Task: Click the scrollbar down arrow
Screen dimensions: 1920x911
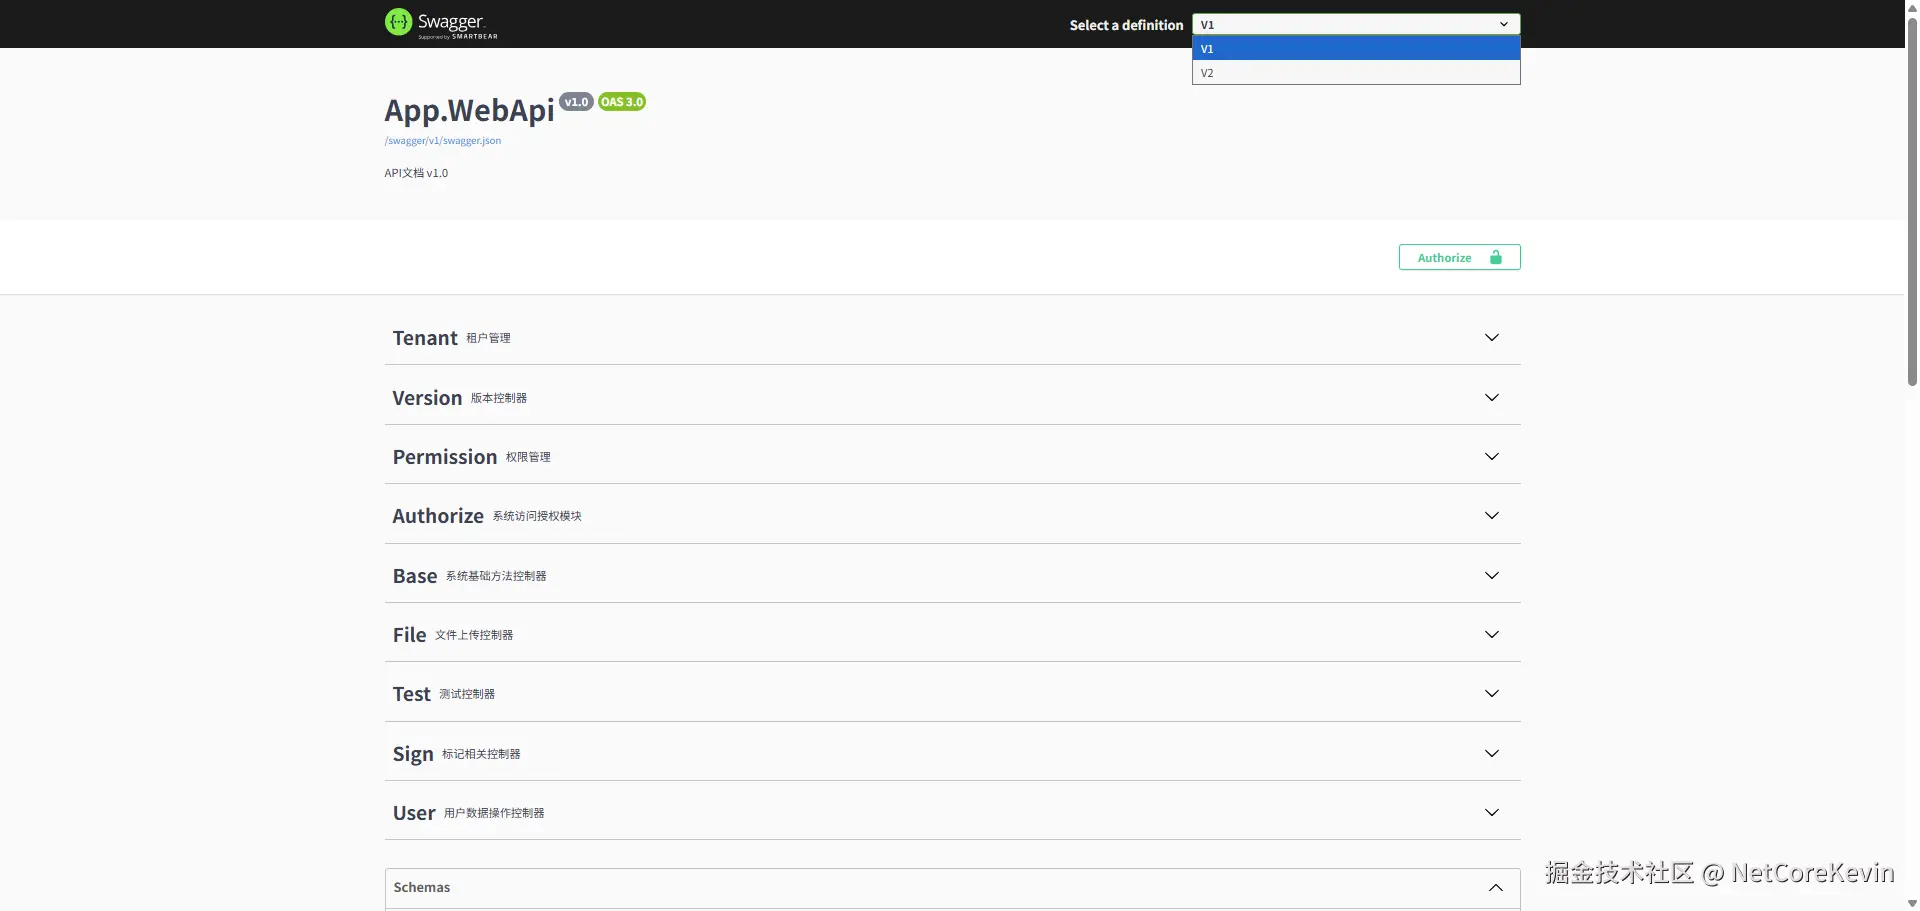Action: (x=1912, y=903)
